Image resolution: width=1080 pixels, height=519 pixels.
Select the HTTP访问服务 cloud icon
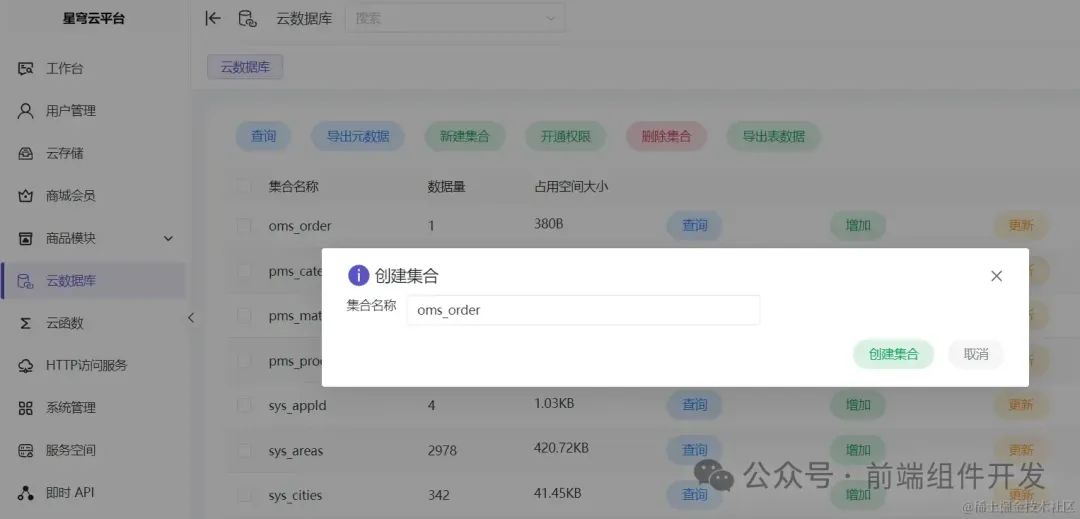(25, 366)
